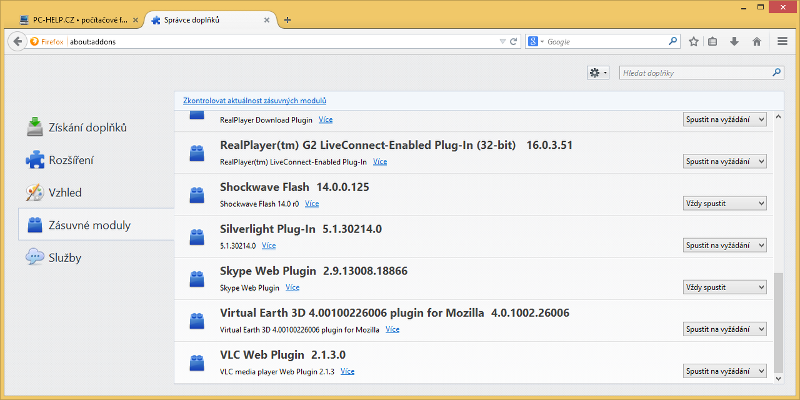The image size is (800, 400).
Task: Open Skype Web Plugin activation dropdown
Action: point(725,287)
